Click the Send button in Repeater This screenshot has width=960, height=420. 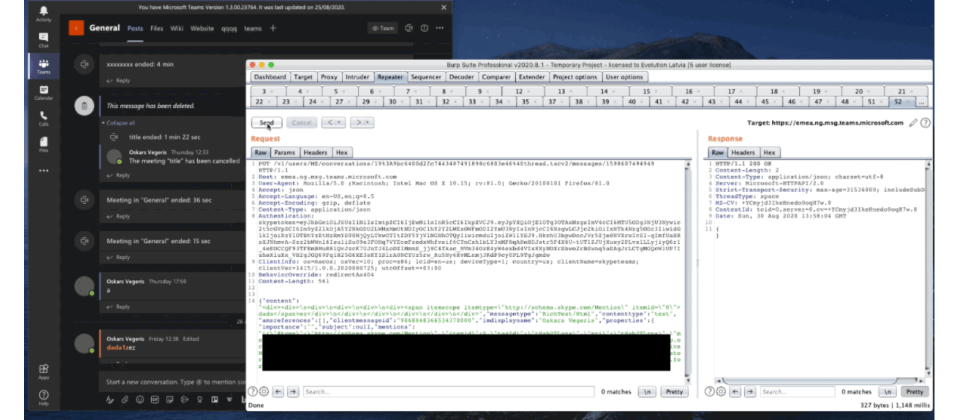pos(266,122)
